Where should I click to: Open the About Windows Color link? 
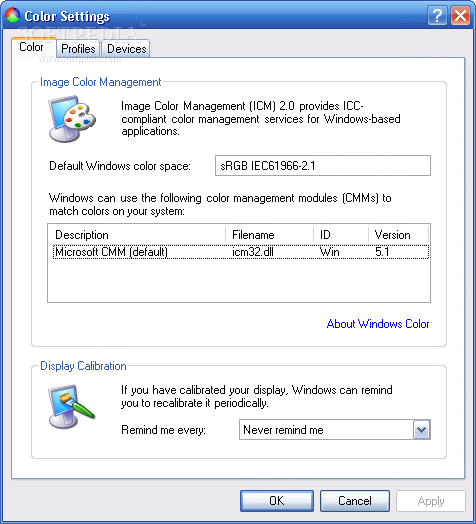(x=378, y=324)
